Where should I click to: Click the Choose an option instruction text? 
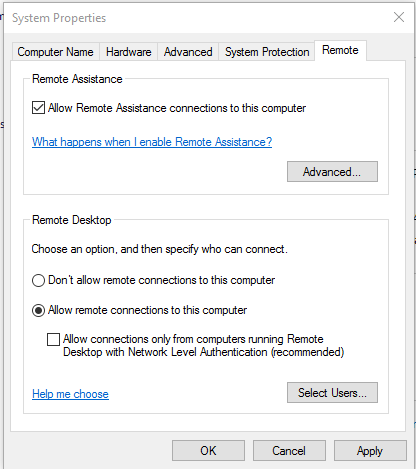159,249
